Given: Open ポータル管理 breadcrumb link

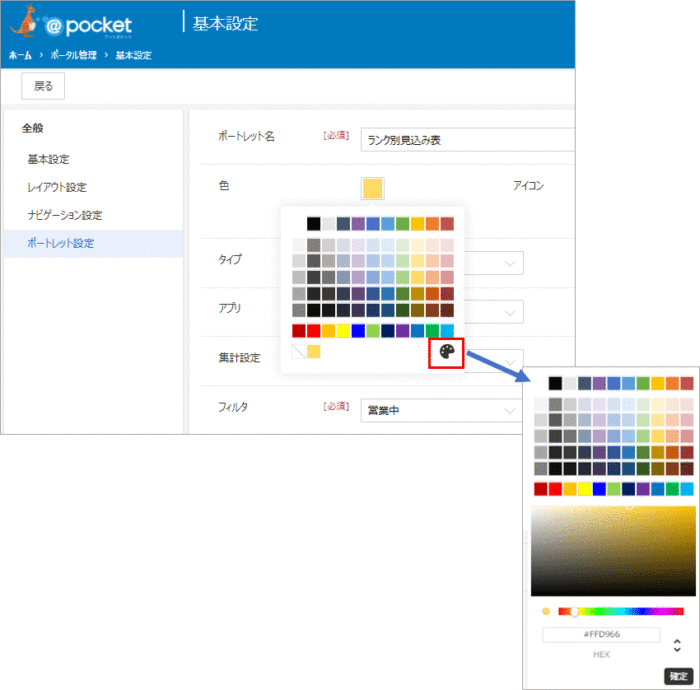Looking at the screenshot, I should [x=74, y=55].
